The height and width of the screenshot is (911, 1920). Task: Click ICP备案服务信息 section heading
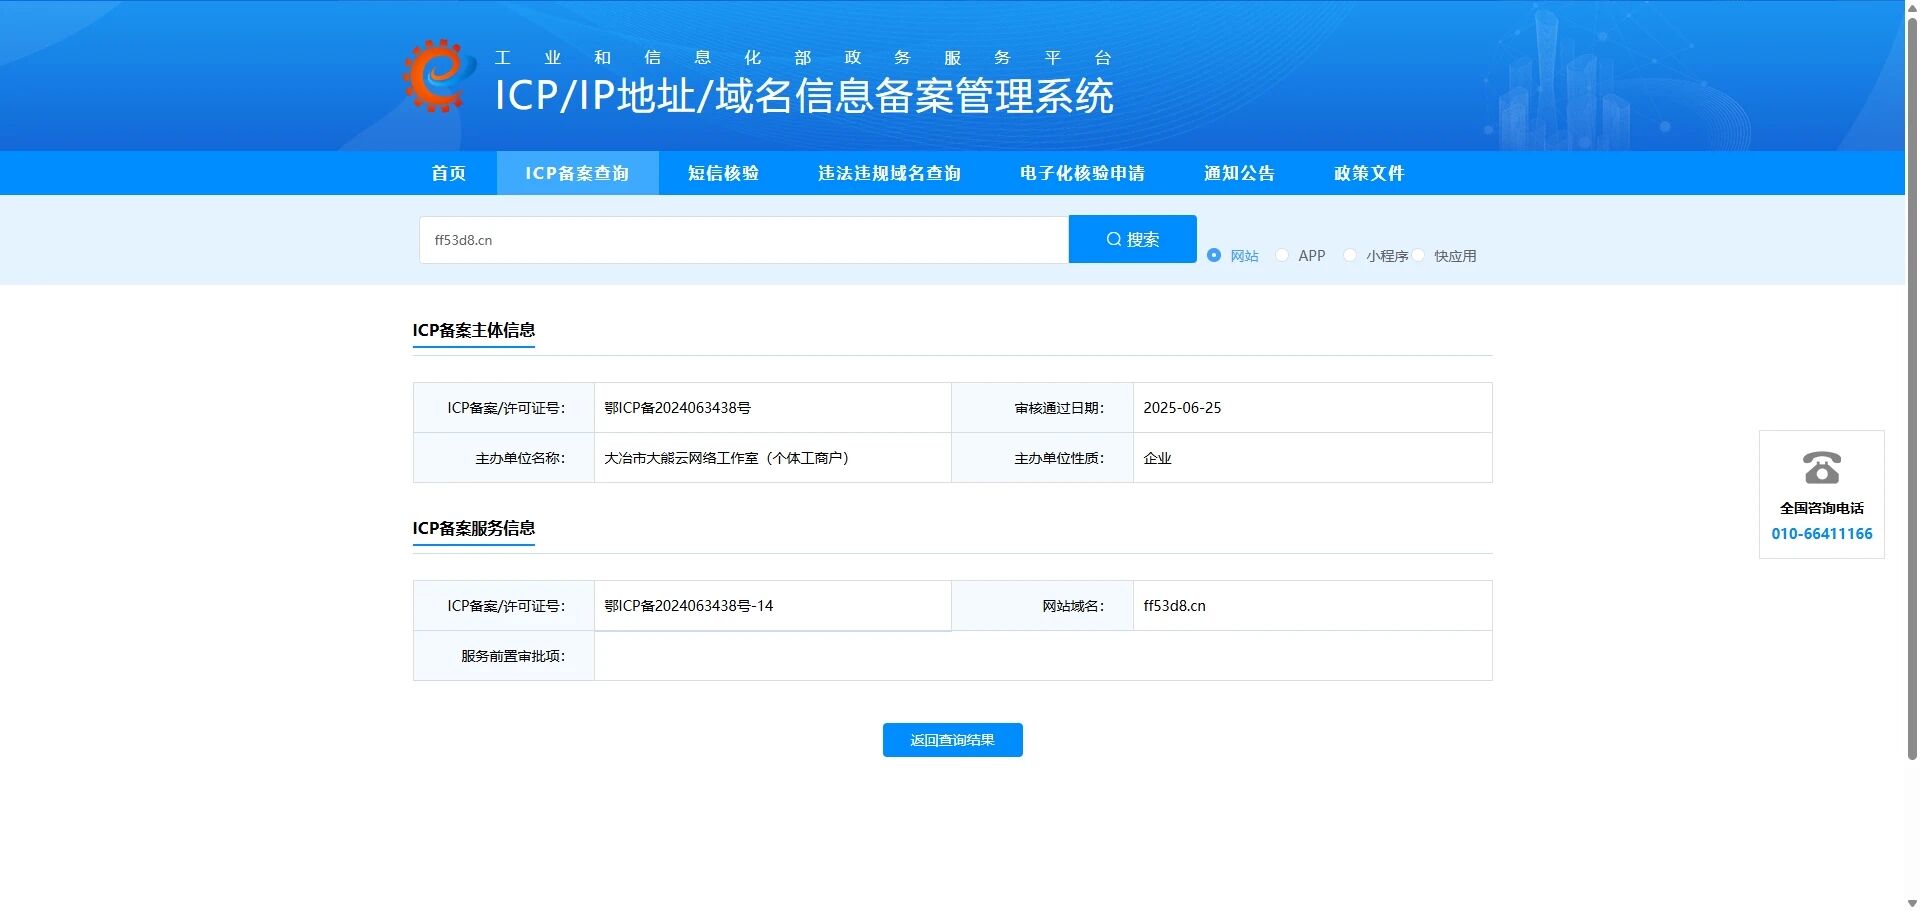[x=473, y=528]
